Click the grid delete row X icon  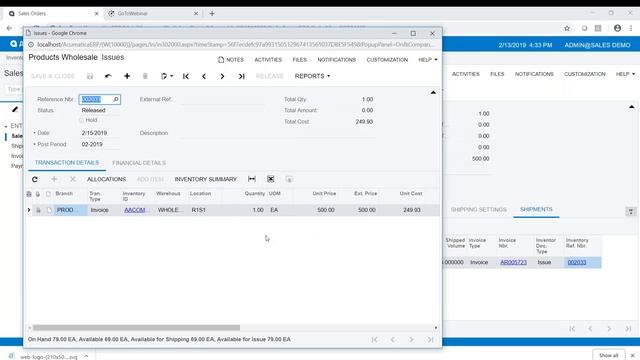tap(73, 179)
